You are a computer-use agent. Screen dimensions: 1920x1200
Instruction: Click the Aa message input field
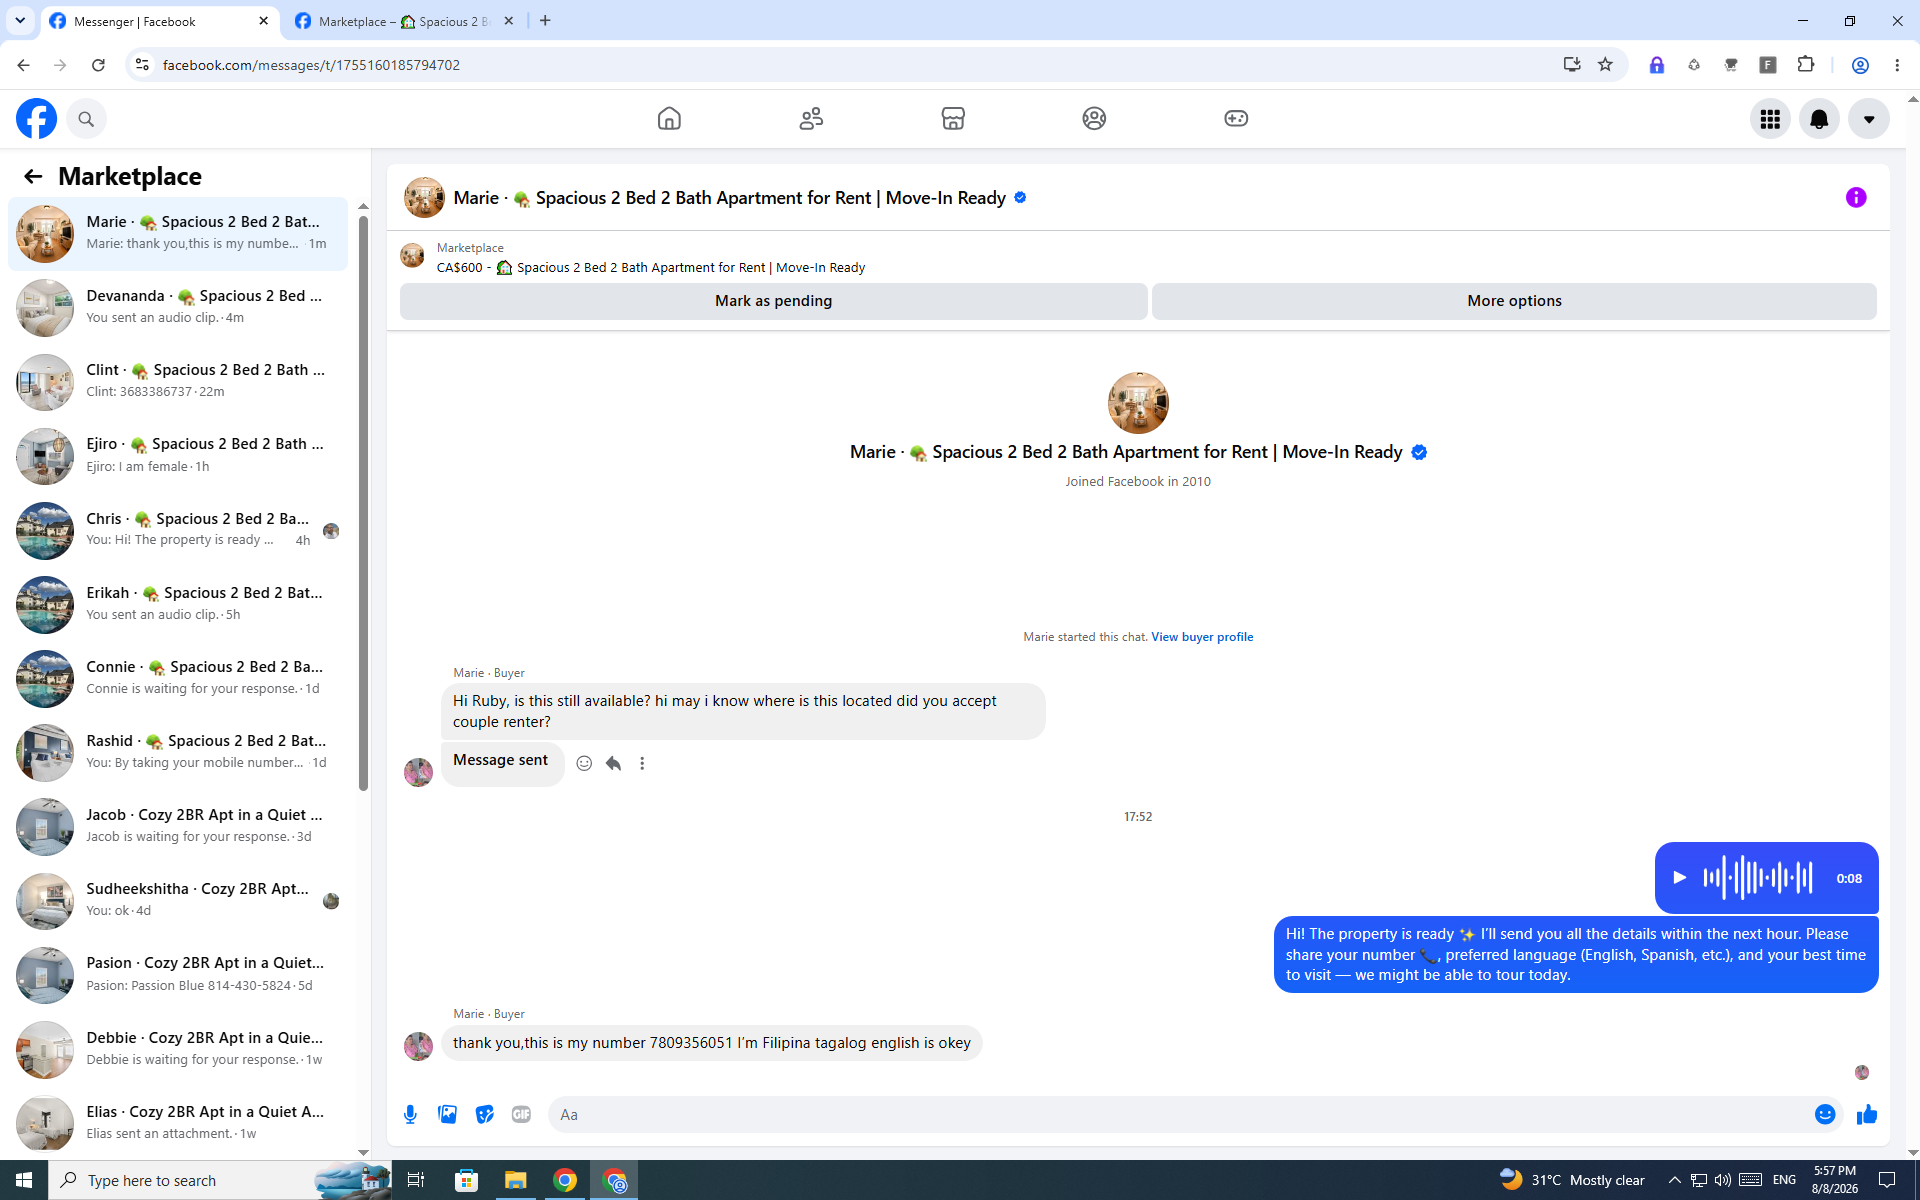(1180, 1115)
